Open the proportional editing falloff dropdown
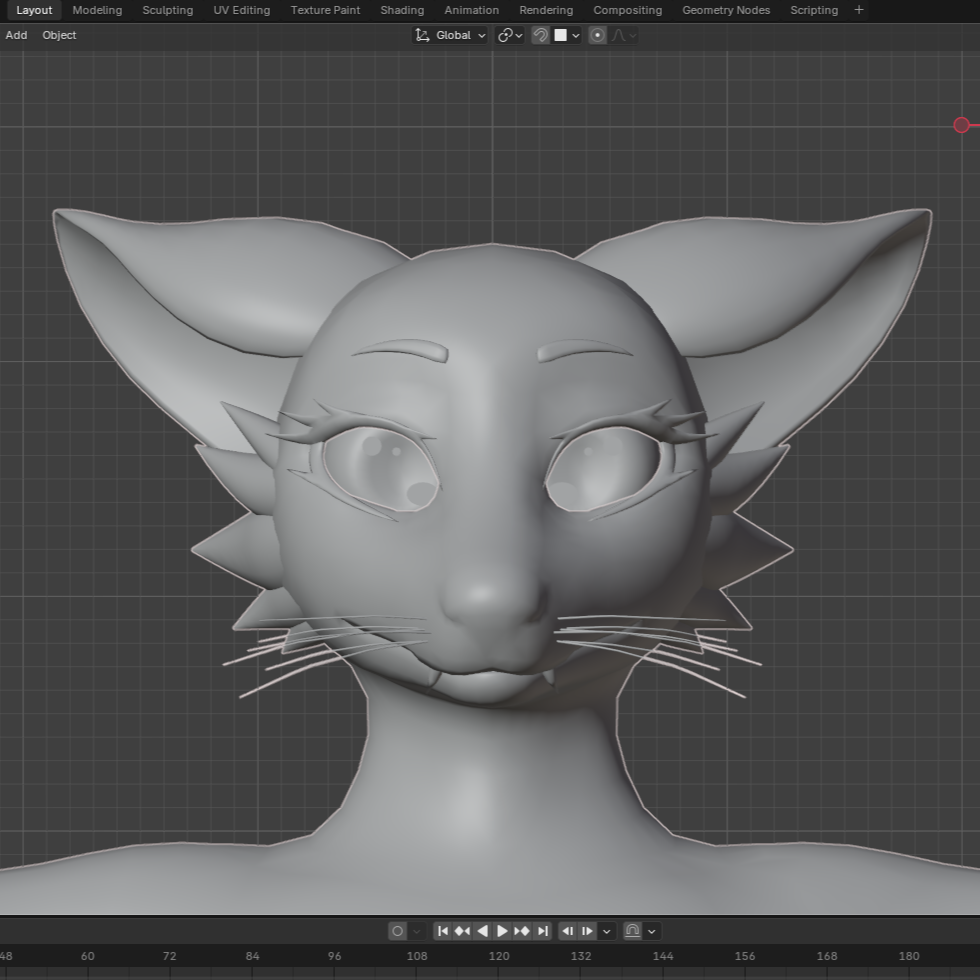The height and width of the screenshot is (980, 980). (624, 36)
